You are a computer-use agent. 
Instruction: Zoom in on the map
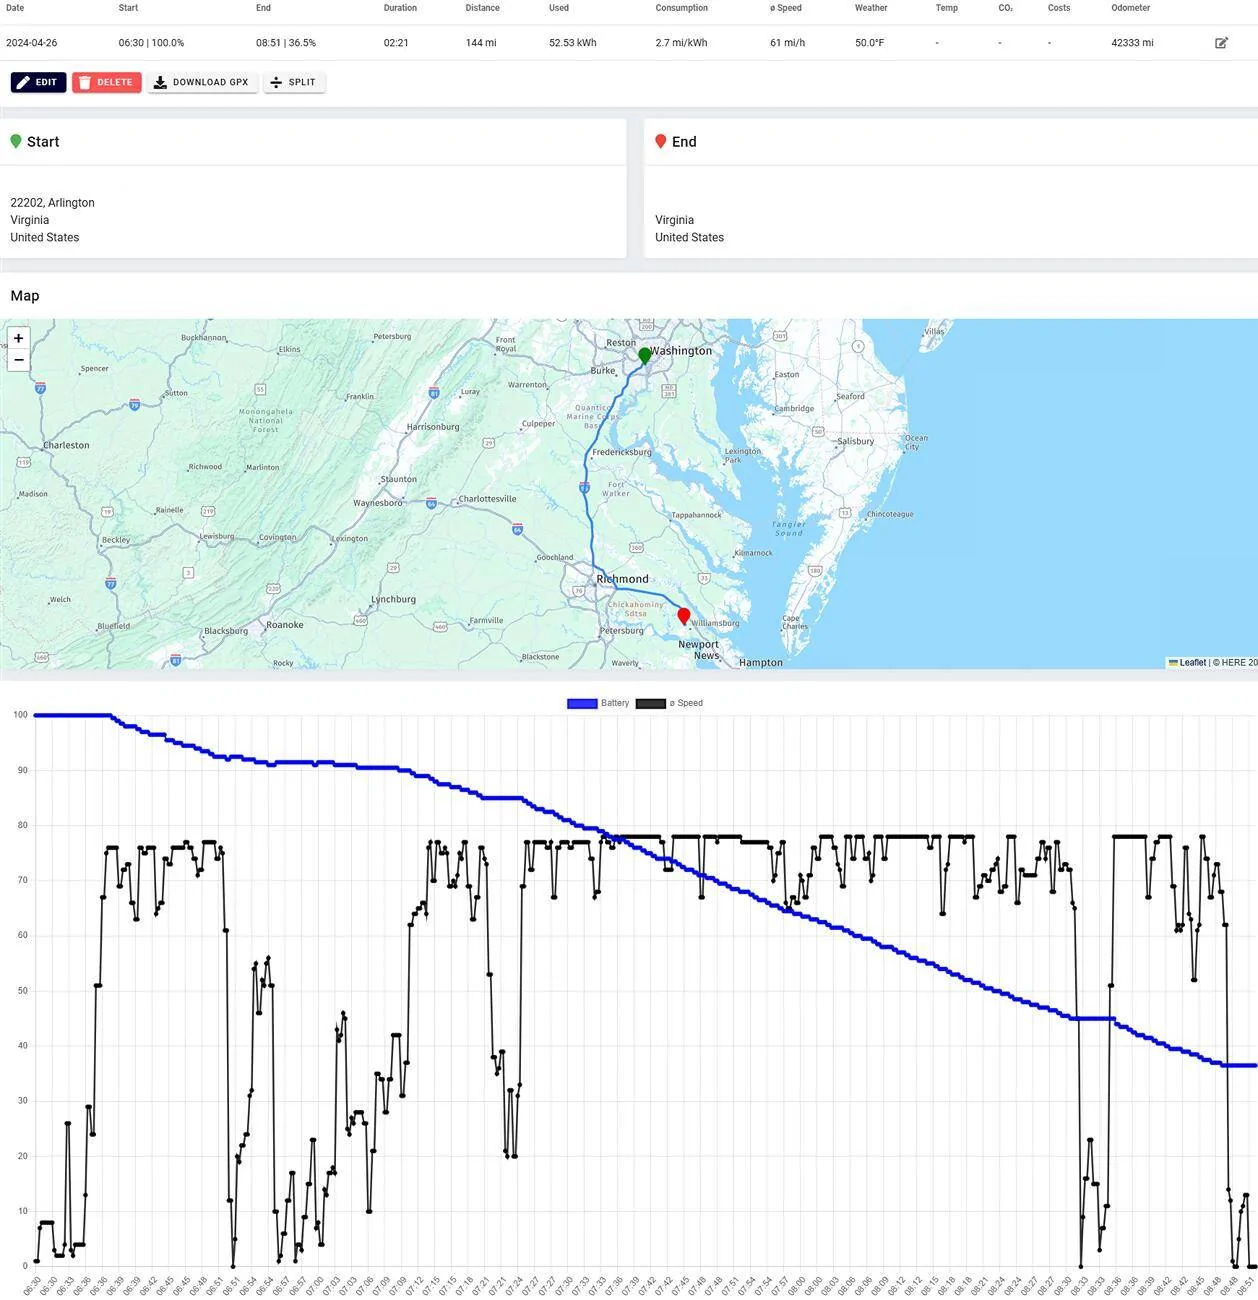coord(18,338)
